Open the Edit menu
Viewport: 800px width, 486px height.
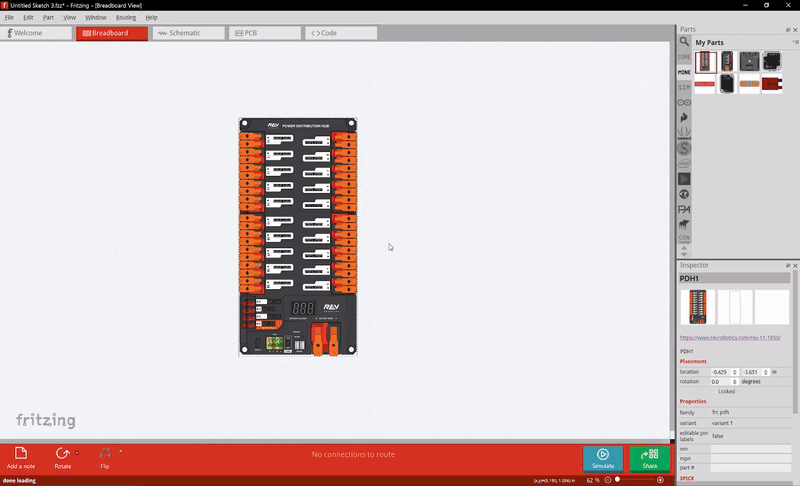[28, 17]
